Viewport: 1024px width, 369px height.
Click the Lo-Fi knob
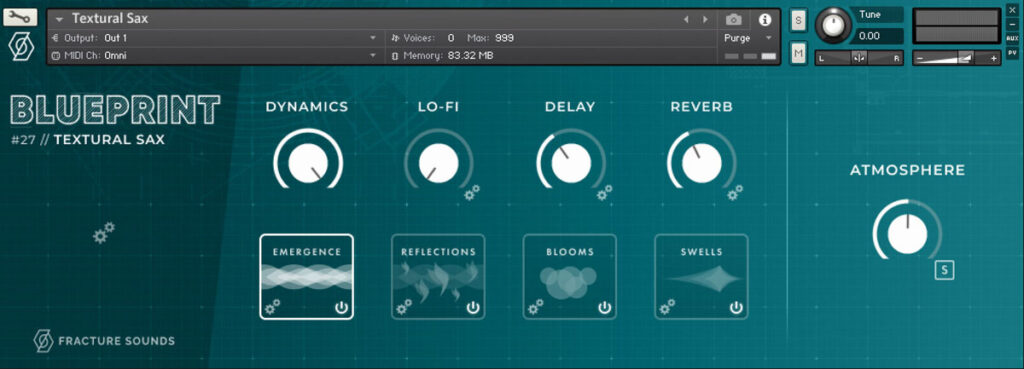coord(438,162)
